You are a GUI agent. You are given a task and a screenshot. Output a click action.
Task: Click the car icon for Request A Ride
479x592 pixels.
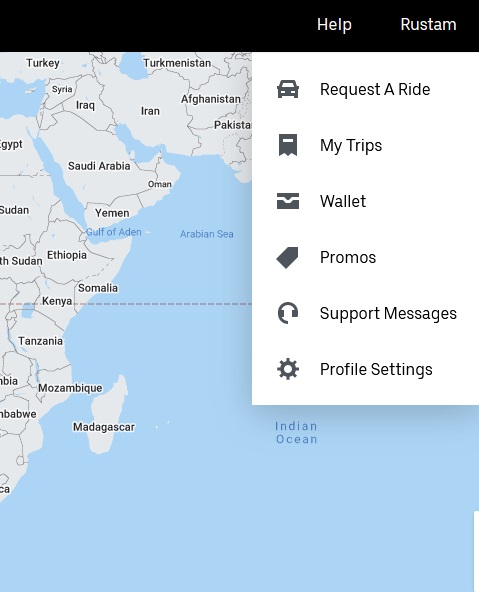288,89
